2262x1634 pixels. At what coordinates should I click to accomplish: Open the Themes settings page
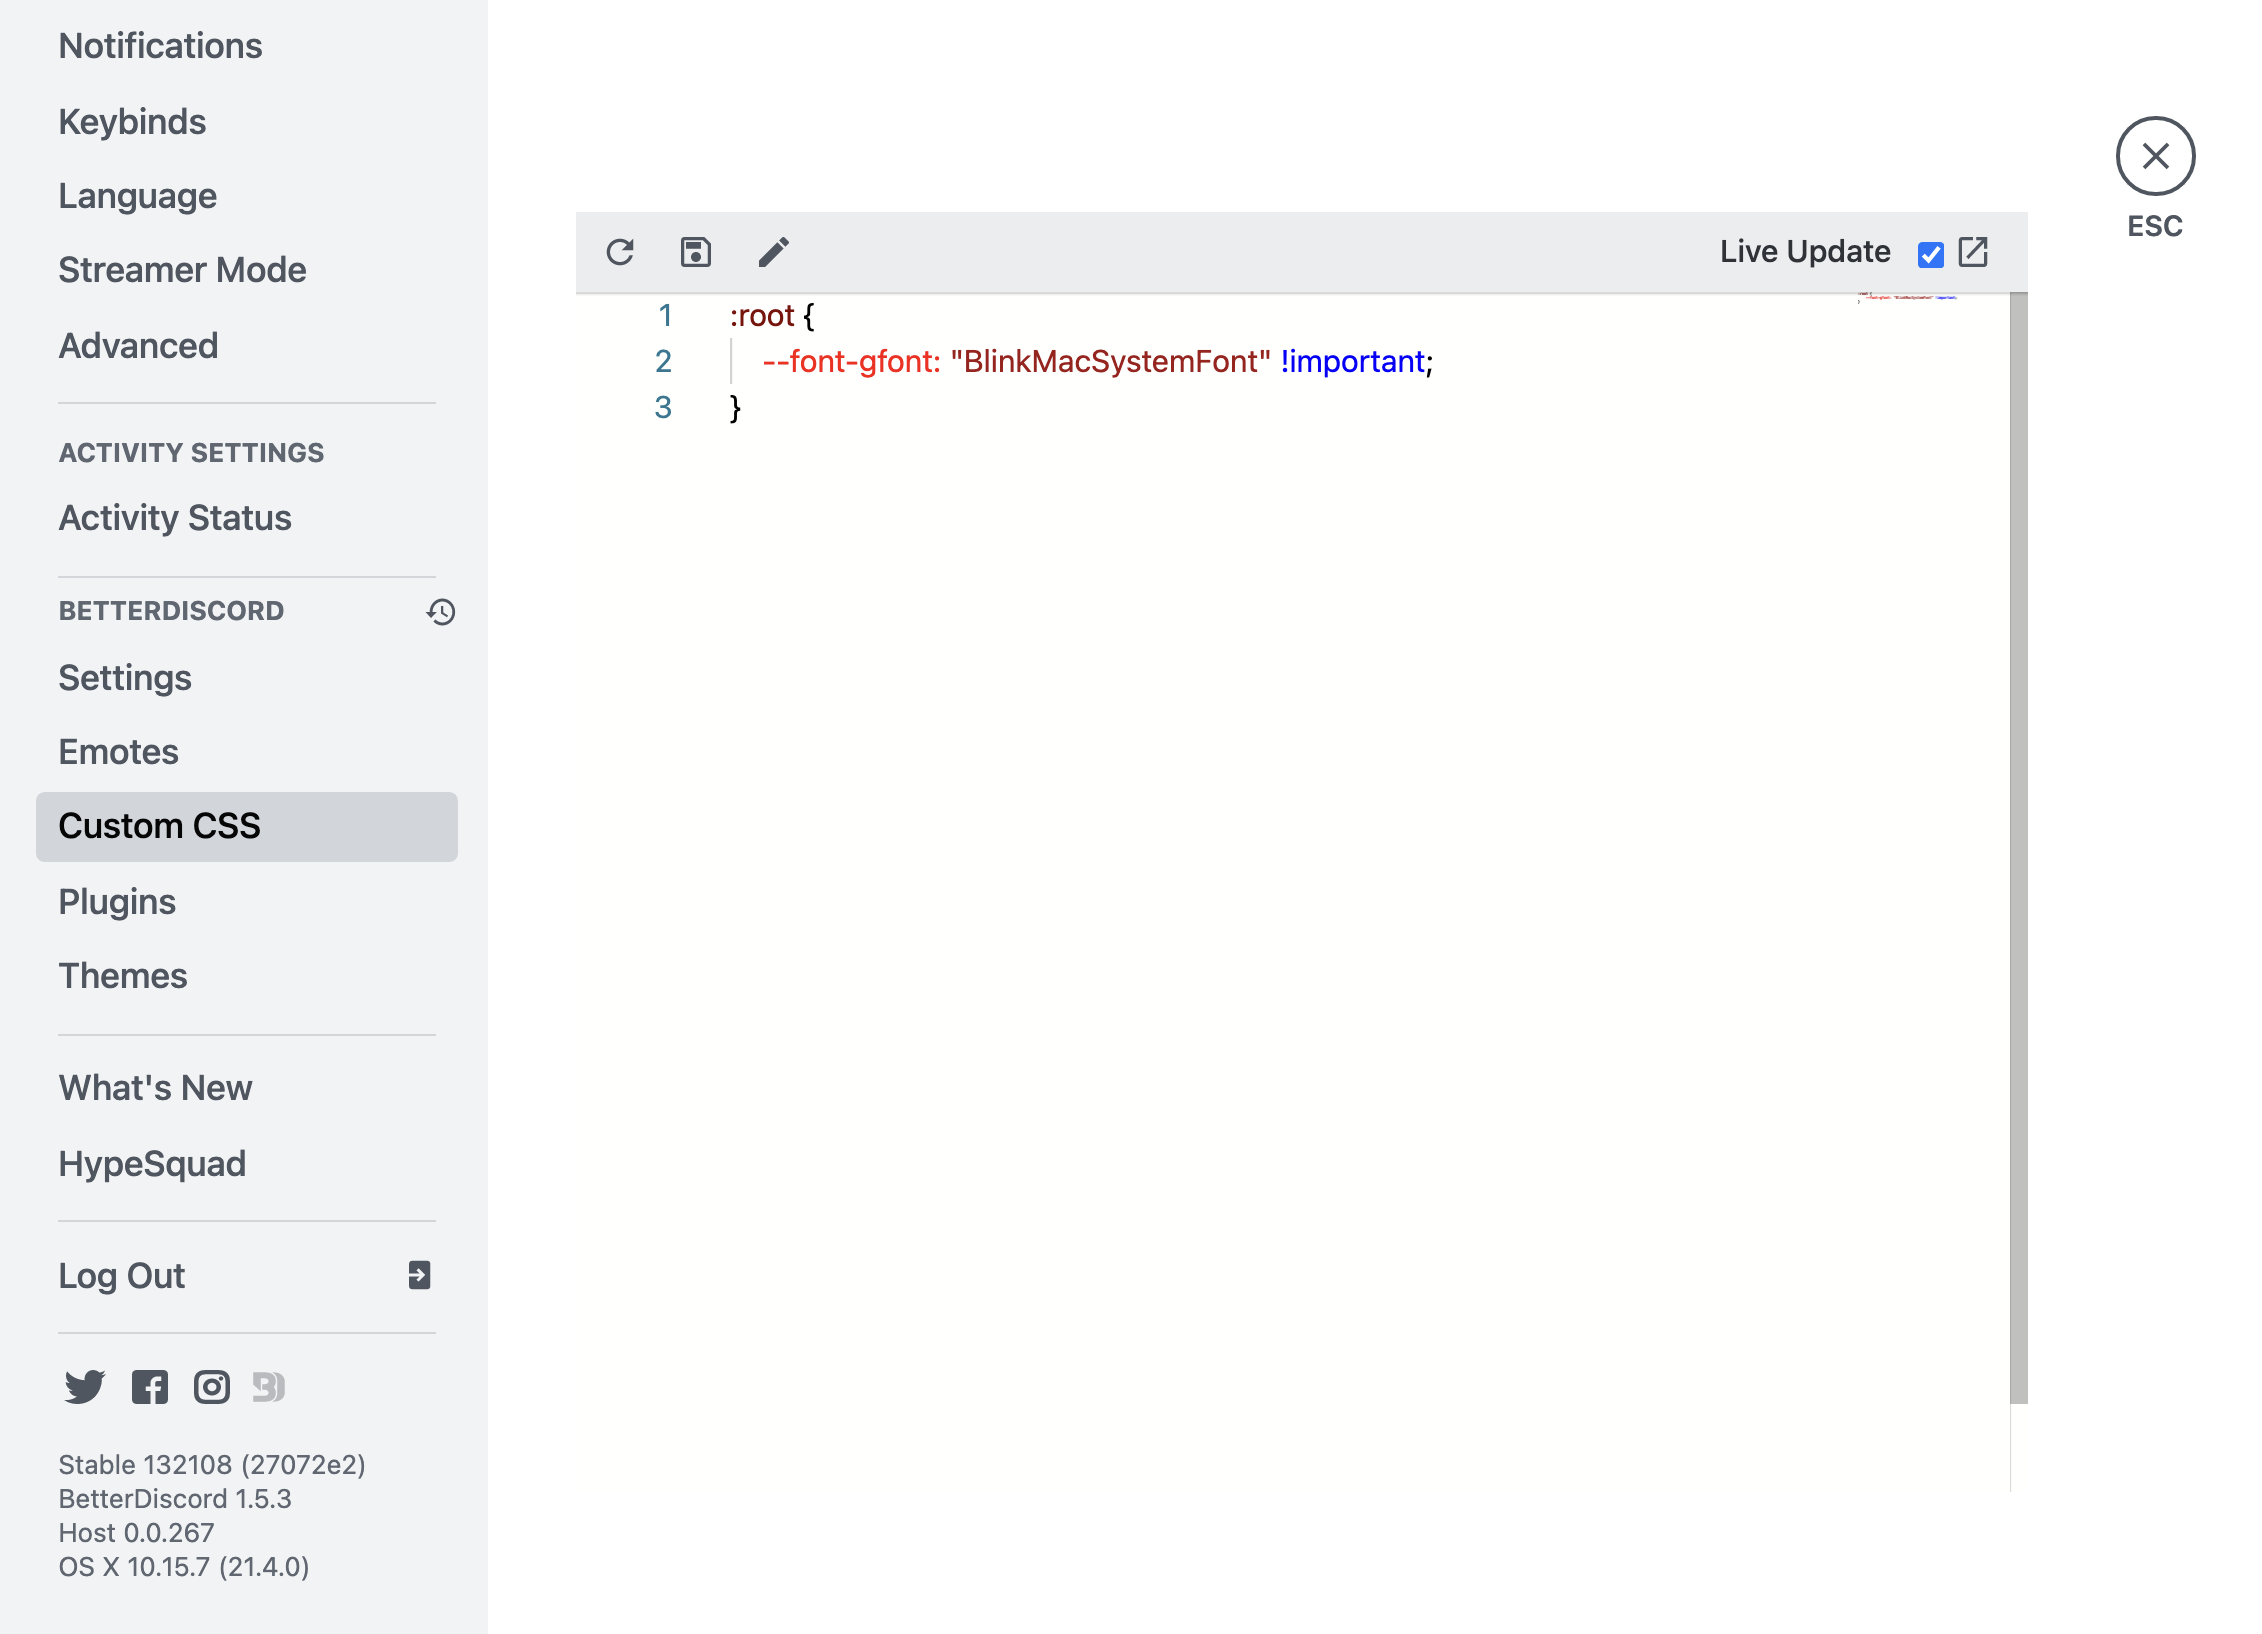click(123, 976)
